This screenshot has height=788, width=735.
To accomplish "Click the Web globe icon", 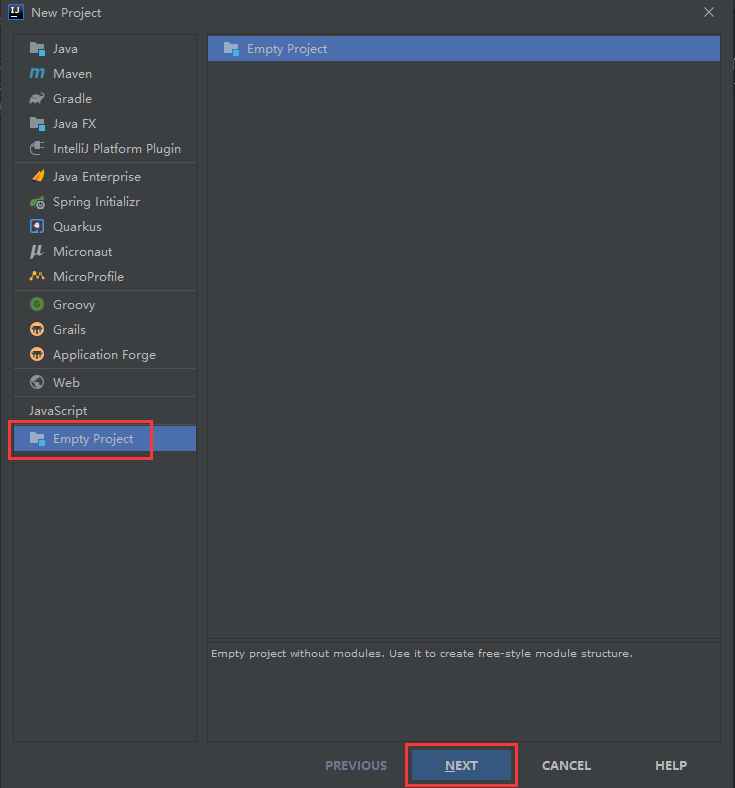I will [x=37, y=382].
